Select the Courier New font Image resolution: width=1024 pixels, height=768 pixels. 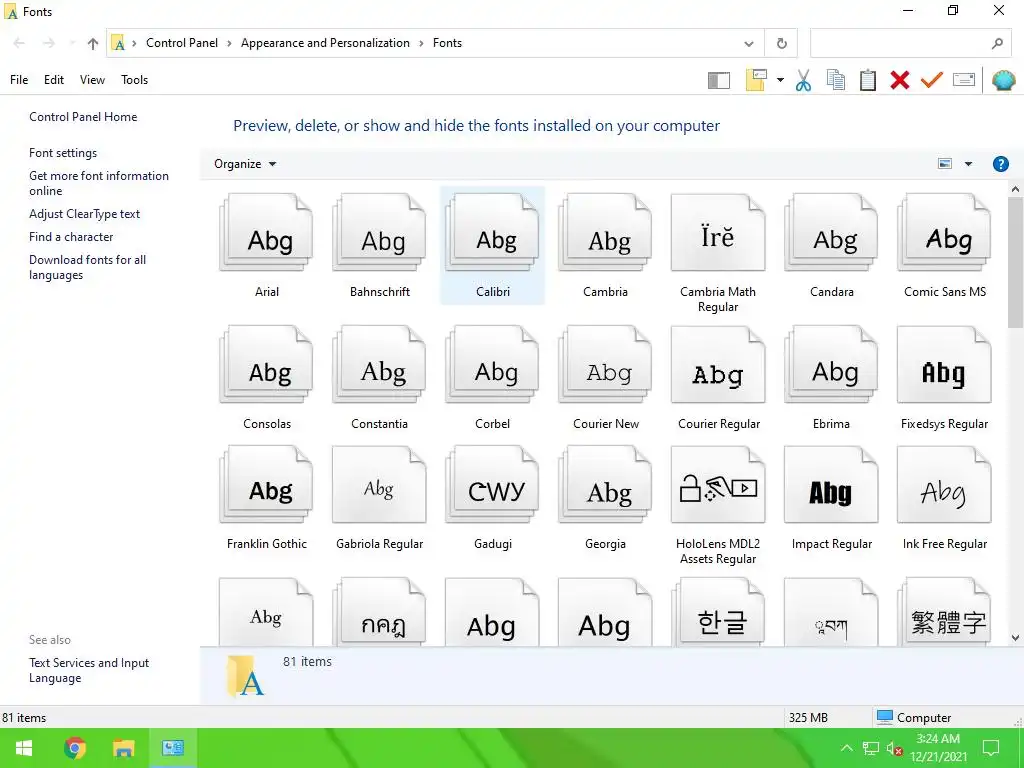pyautogui.click(x=605, y=377)
